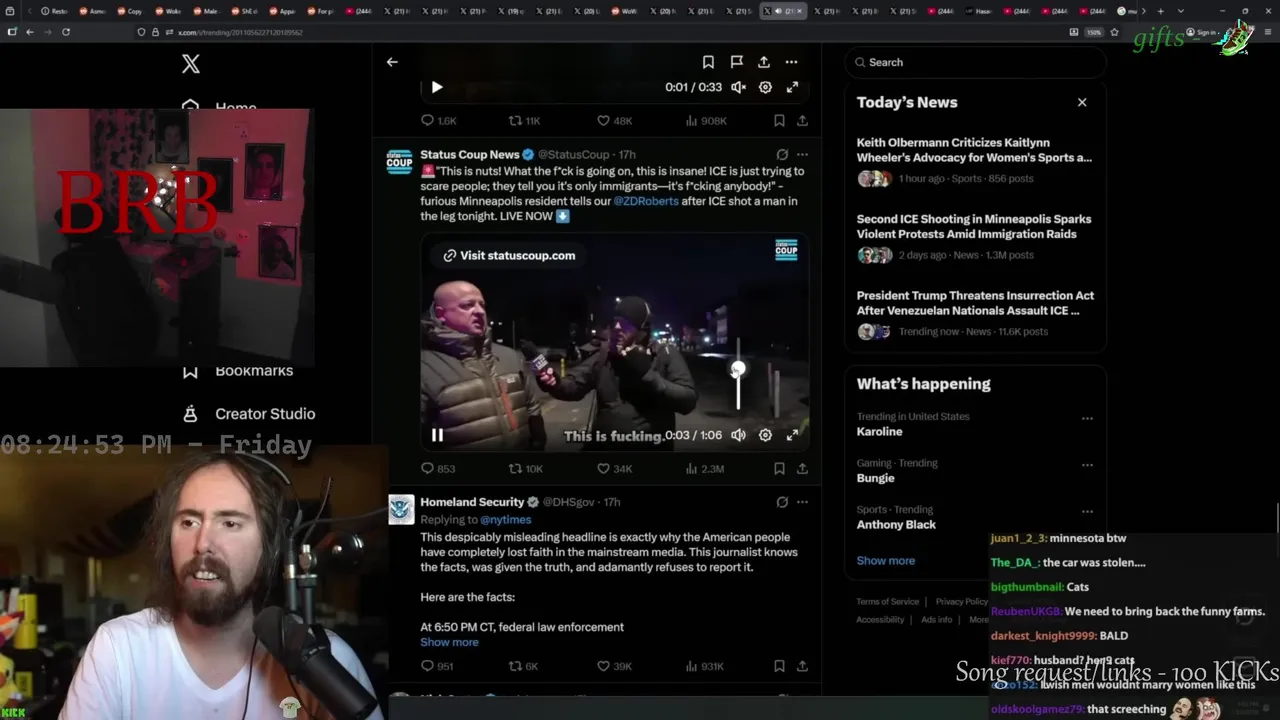Expand top video to fullscreen
The width and height of the screenshot is (1280, 720).
(x=792, y=87)
